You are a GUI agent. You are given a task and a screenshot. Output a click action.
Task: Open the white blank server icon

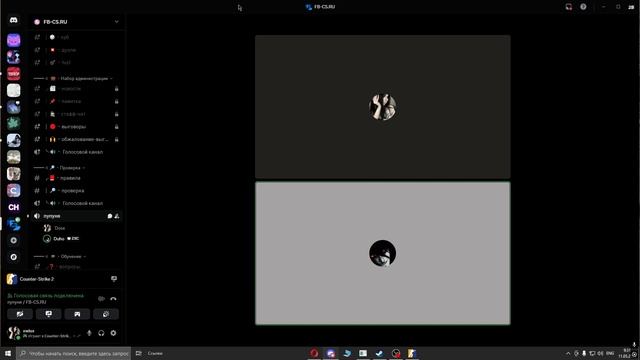coord(13,90)
